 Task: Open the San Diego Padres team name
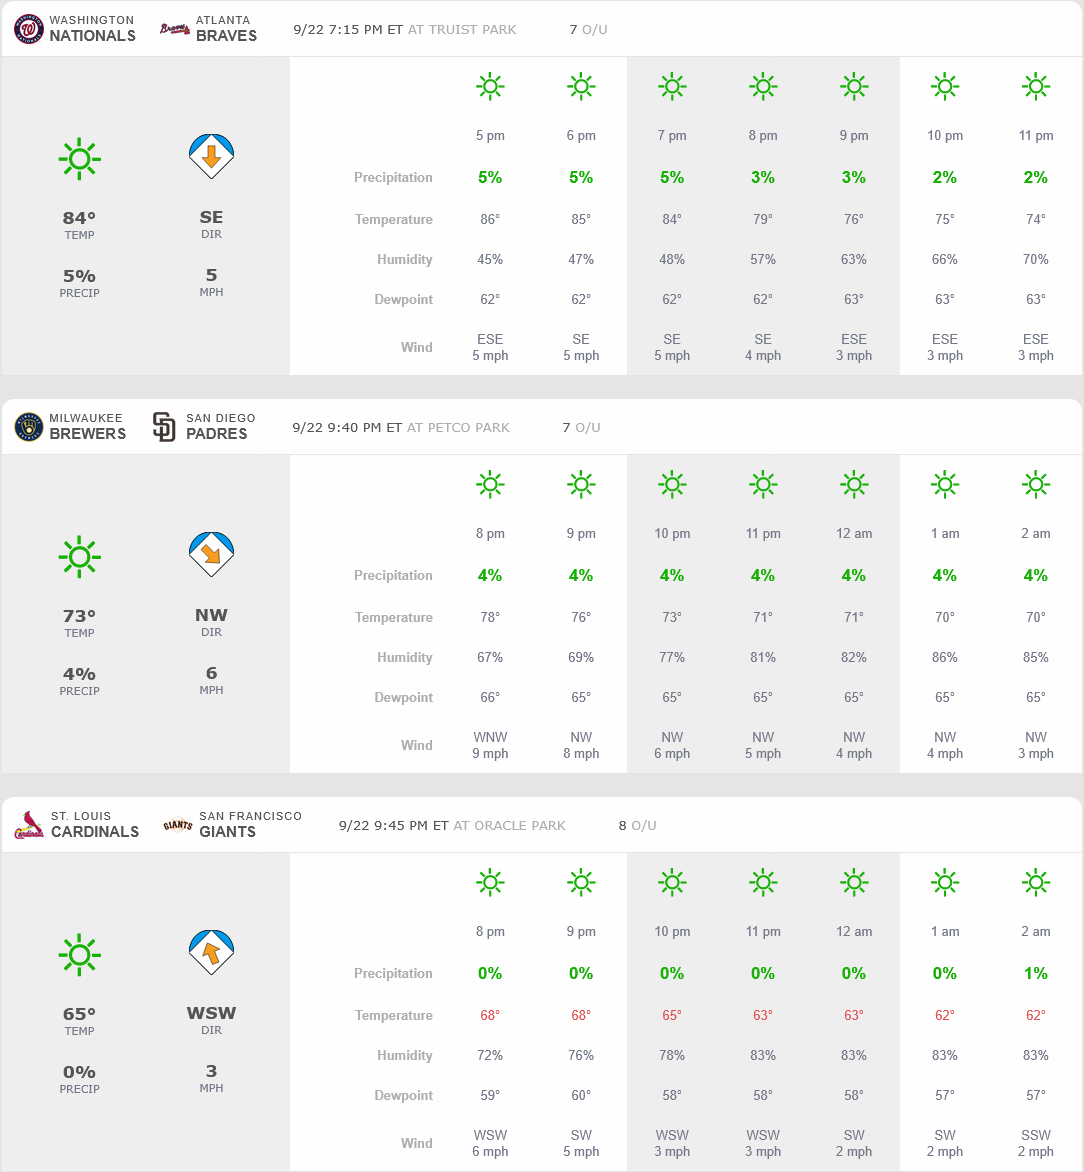(216, 434)
